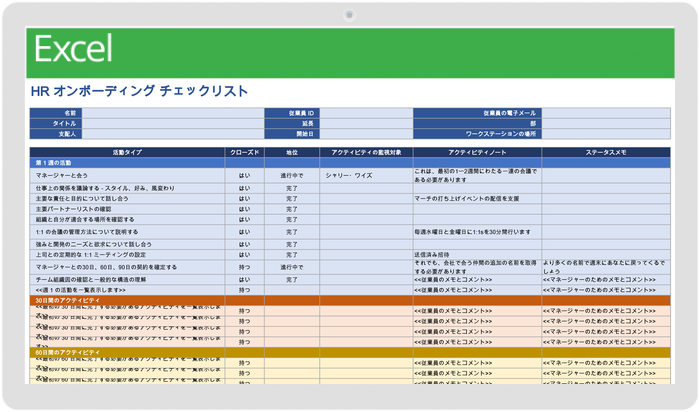Image resolution: width=700 pixels, height=412 pixels.
Task: Click 進行中で status in マネージャーと会う row
Action: 292,175
